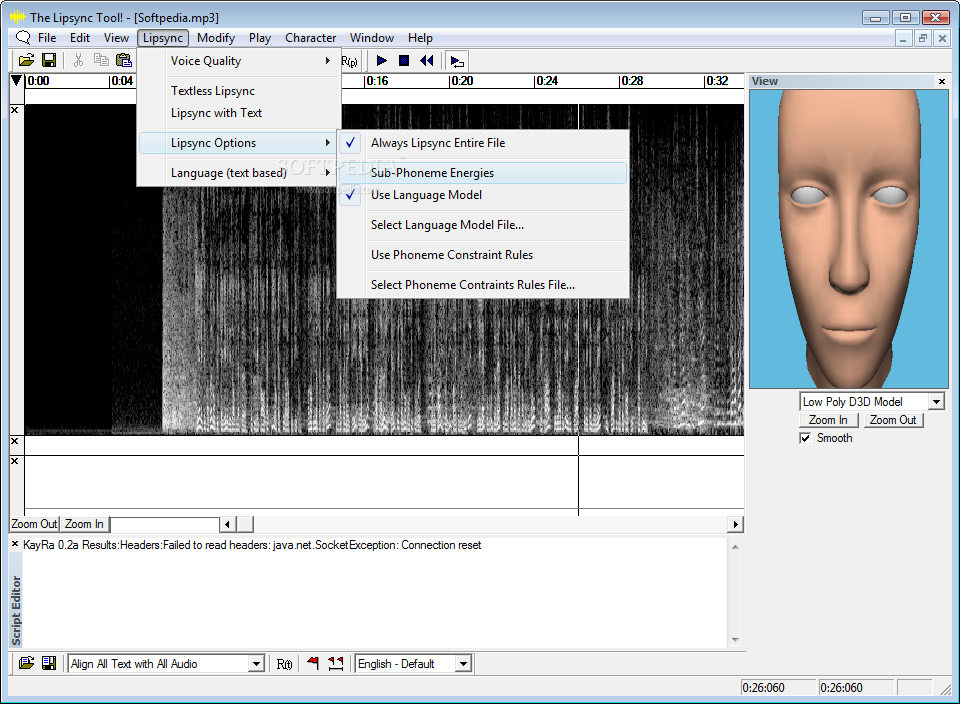Viewport: 960px width, 704px height.
Task: Start audio playback with the Play button
Action: click(x=381, y=61)
